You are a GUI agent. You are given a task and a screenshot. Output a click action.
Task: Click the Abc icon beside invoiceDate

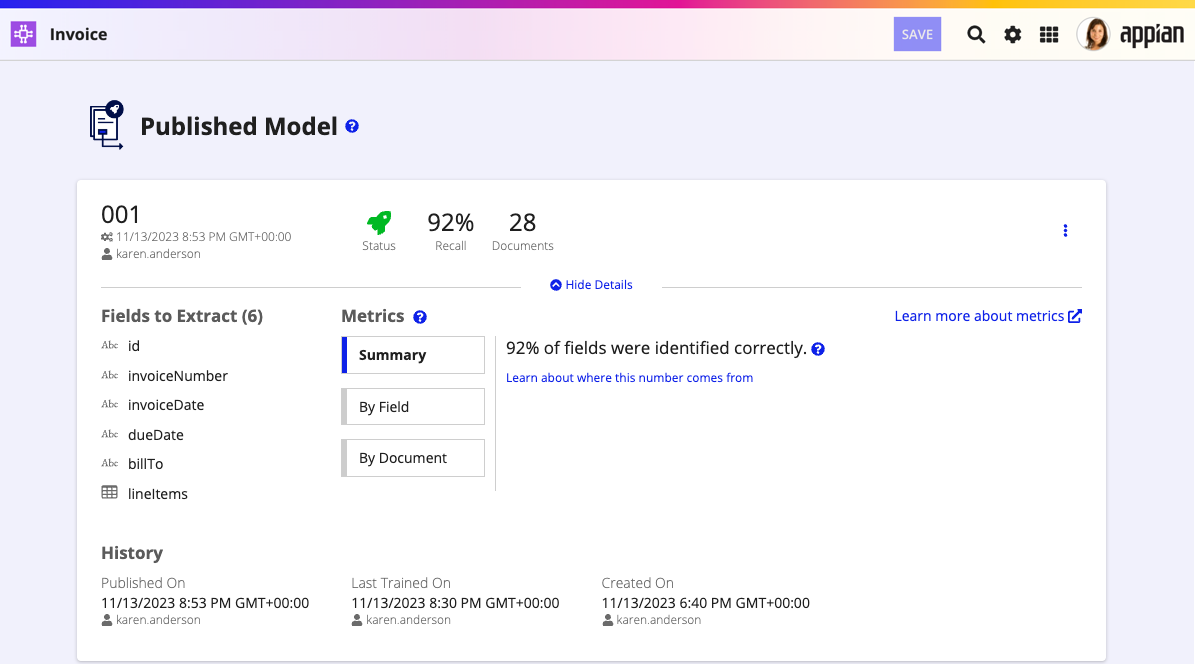tap(110, 404)
